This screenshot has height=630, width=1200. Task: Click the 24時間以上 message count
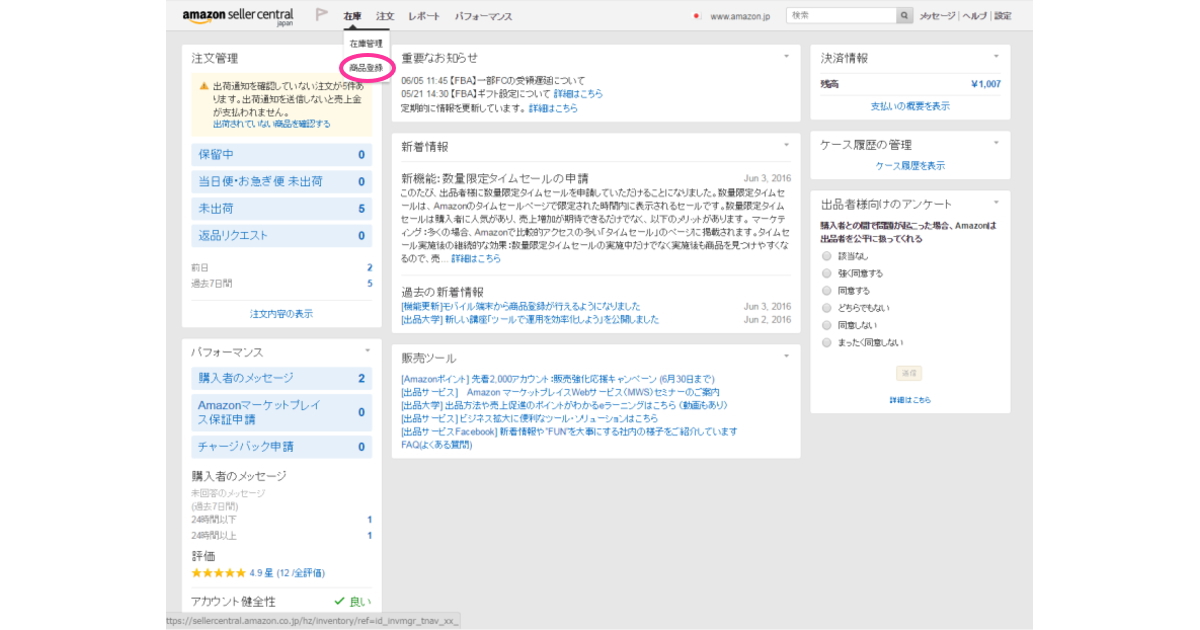click(x=369, y=535)
